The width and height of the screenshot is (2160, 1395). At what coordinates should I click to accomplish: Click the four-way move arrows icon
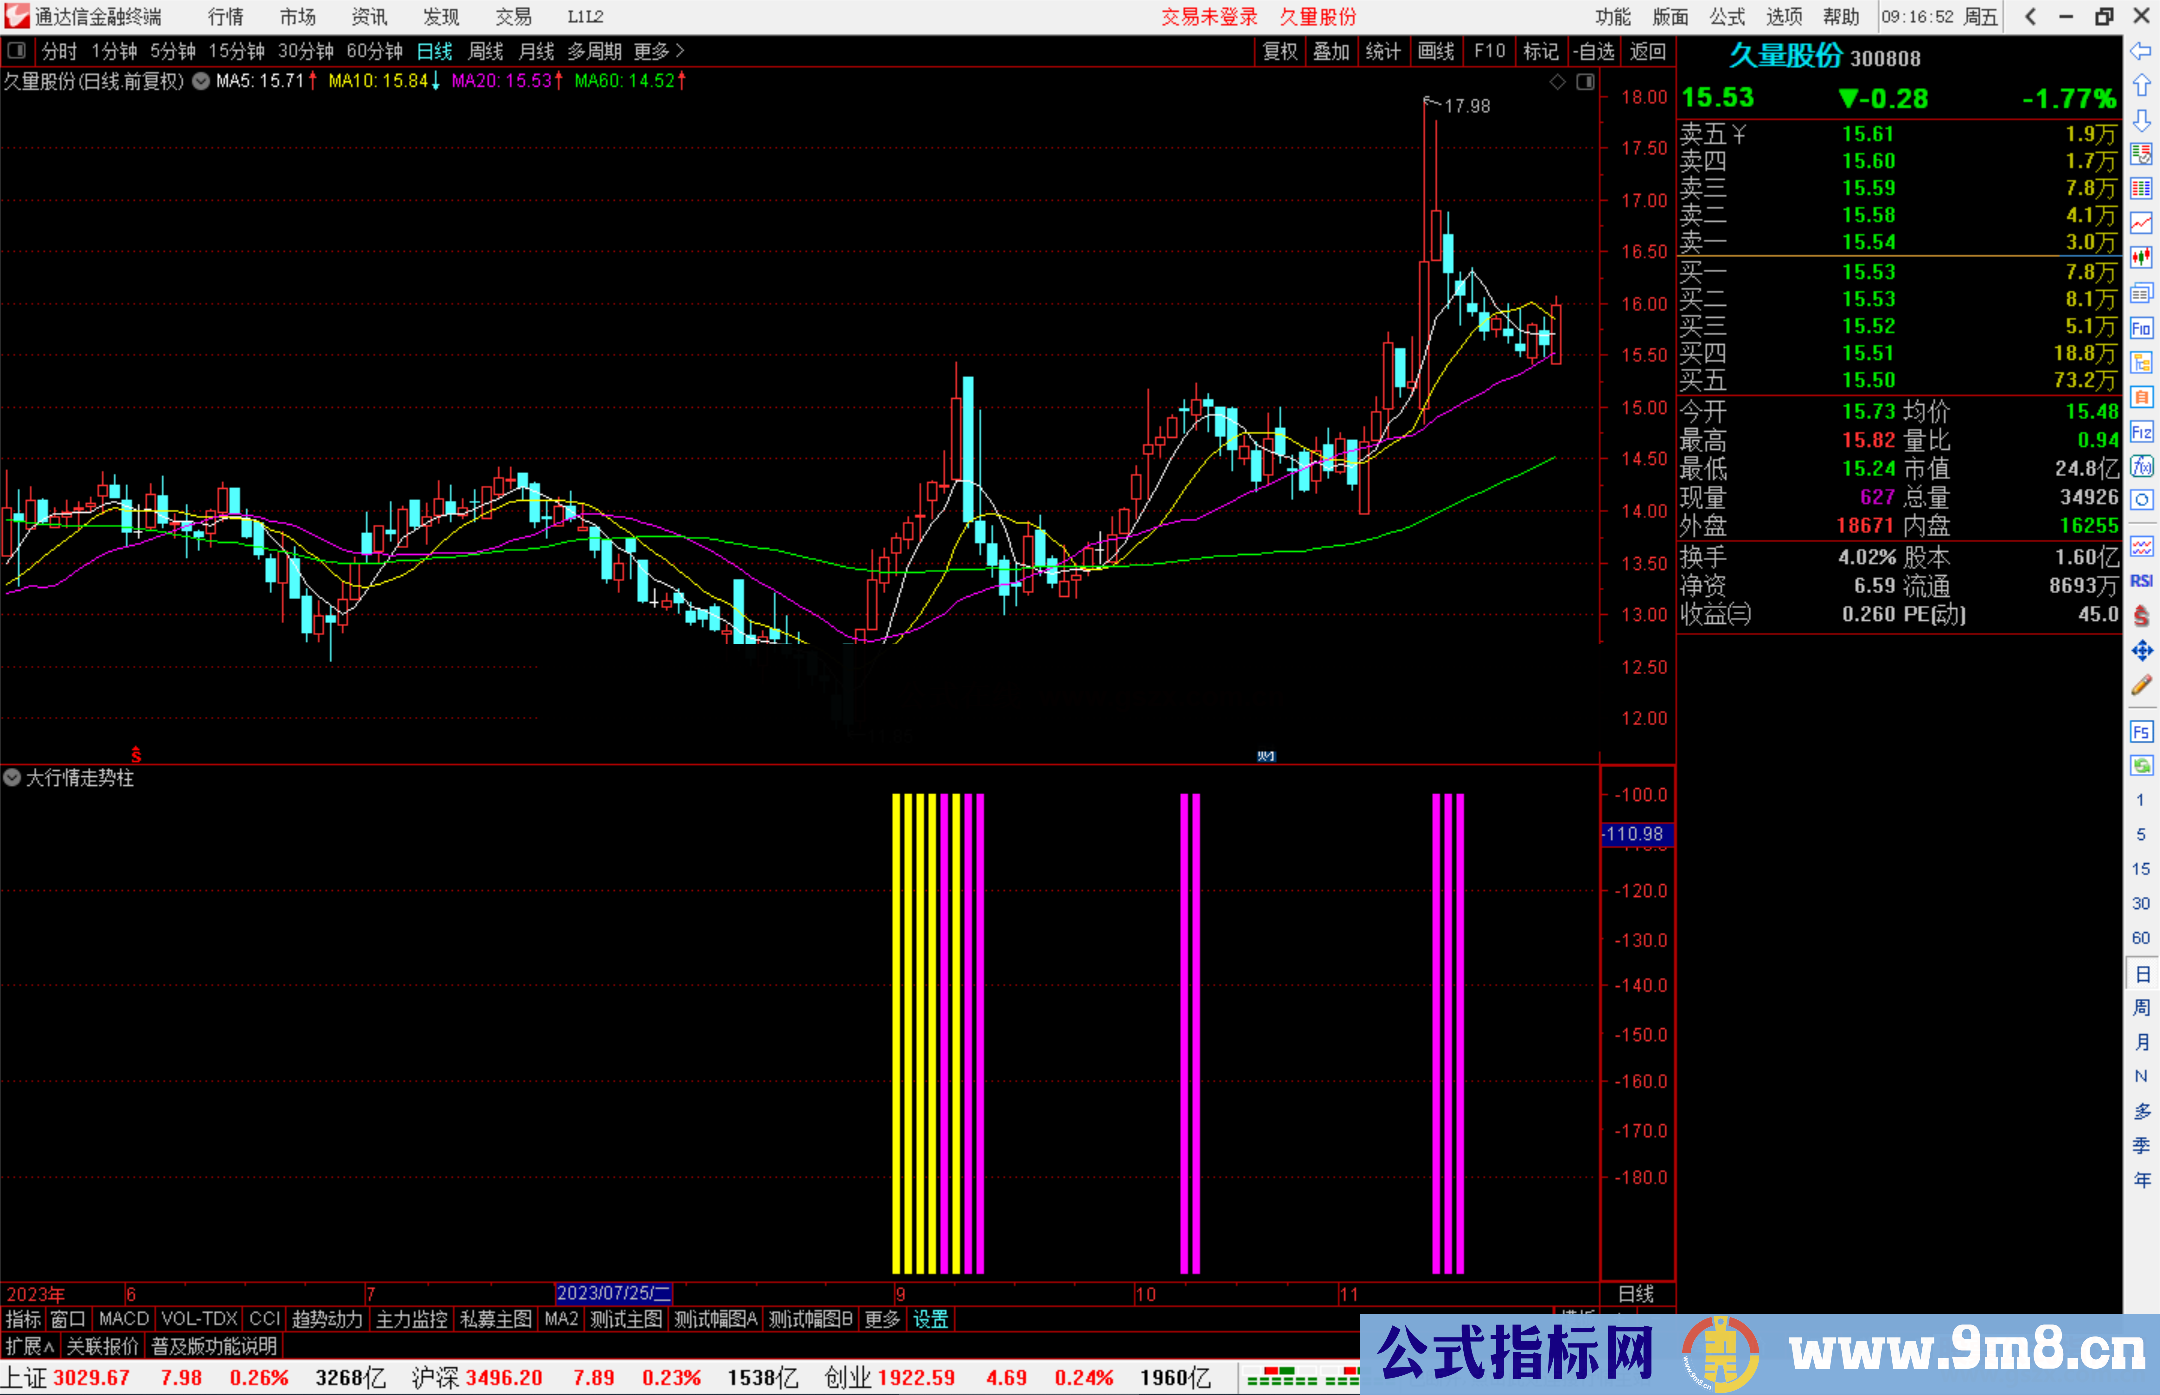pos(2141,651)
